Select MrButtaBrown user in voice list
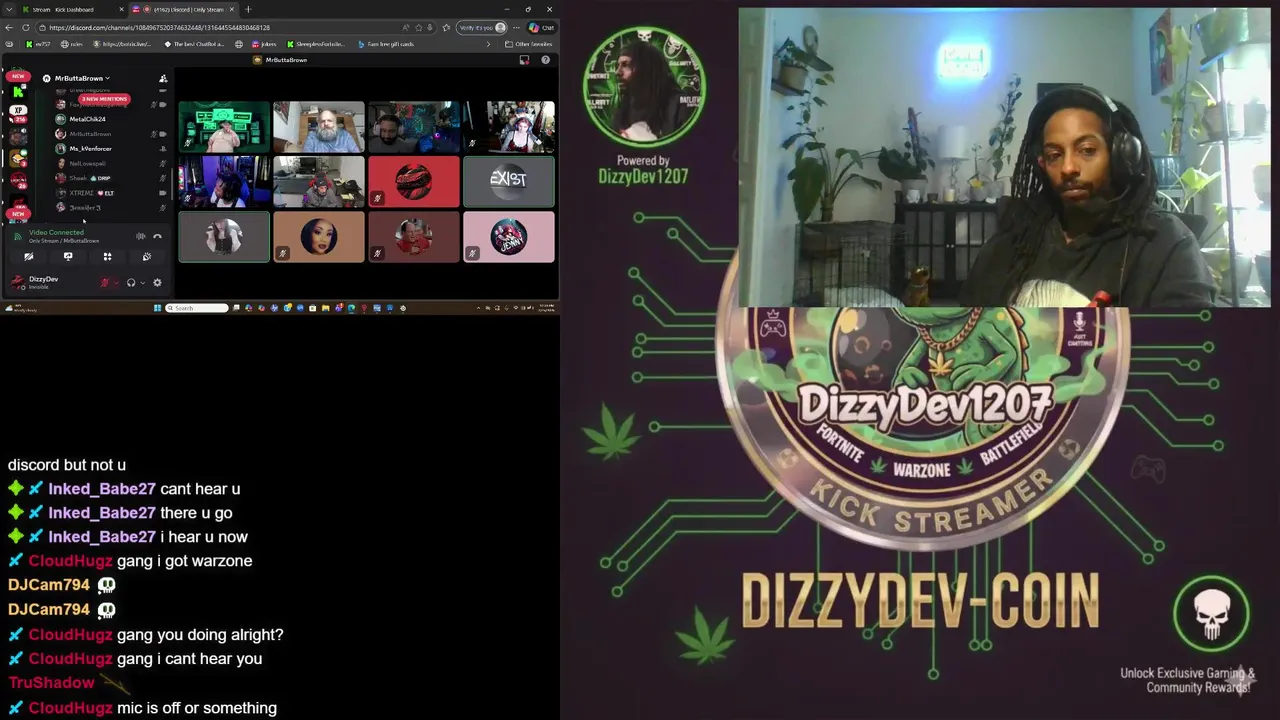The width and height of the screenshot is (1280, 720). (x=90, y=133)
